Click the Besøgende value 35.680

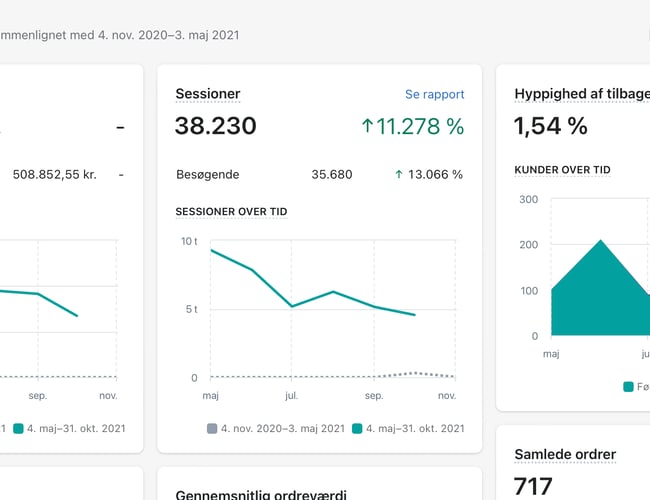331,174
